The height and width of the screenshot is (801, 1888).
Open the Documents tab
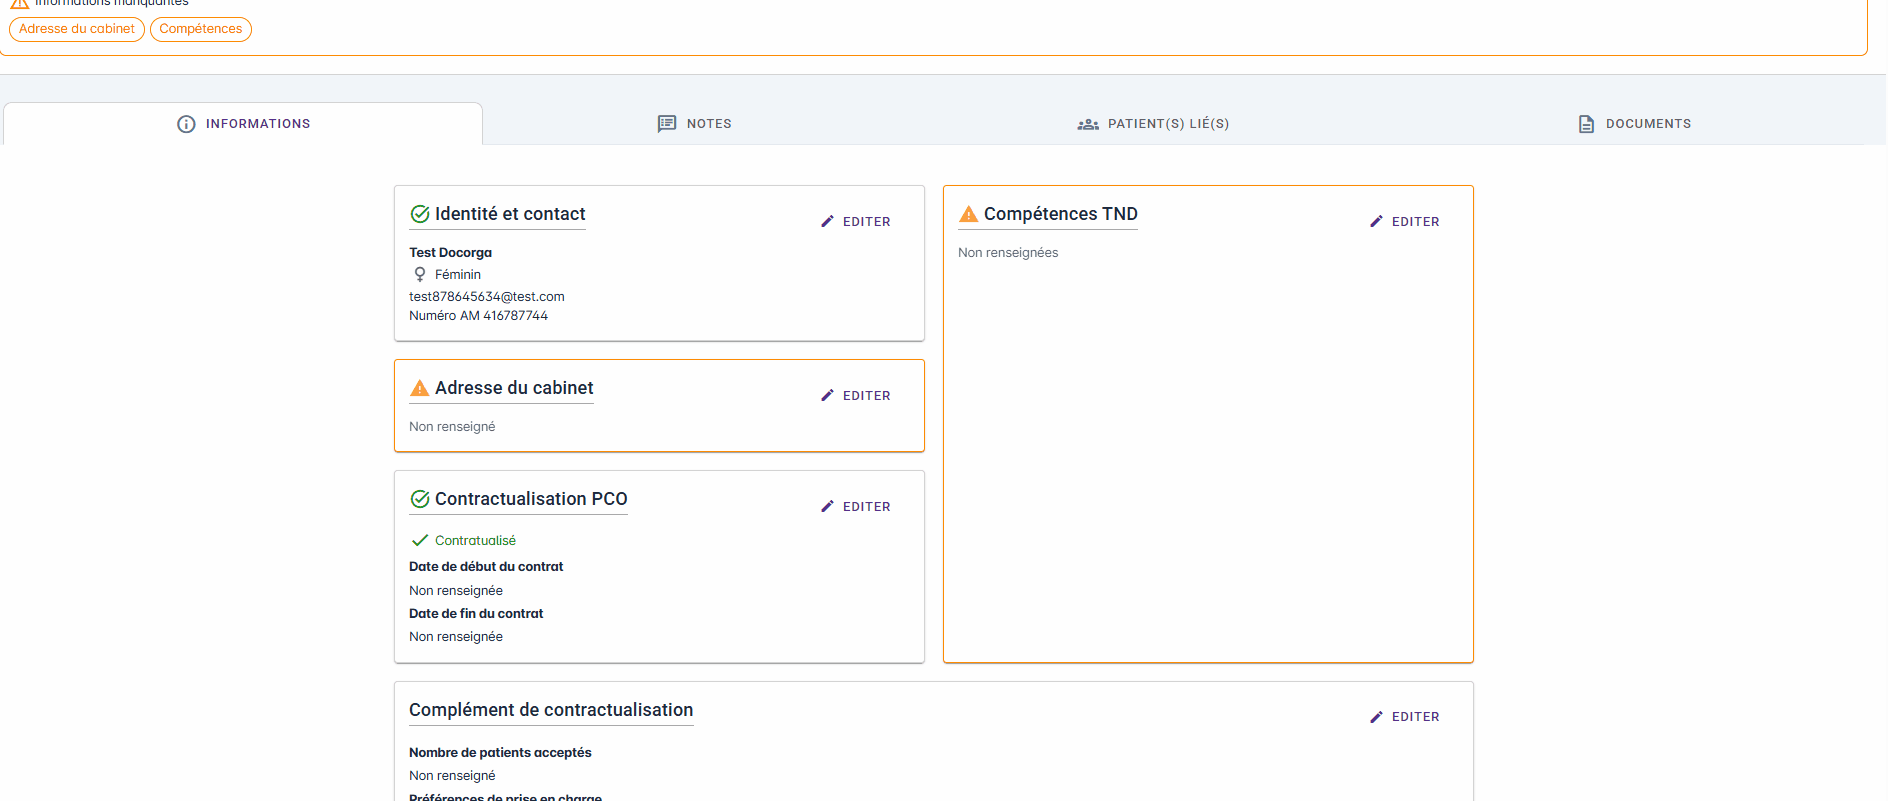tap(1634, 124)
